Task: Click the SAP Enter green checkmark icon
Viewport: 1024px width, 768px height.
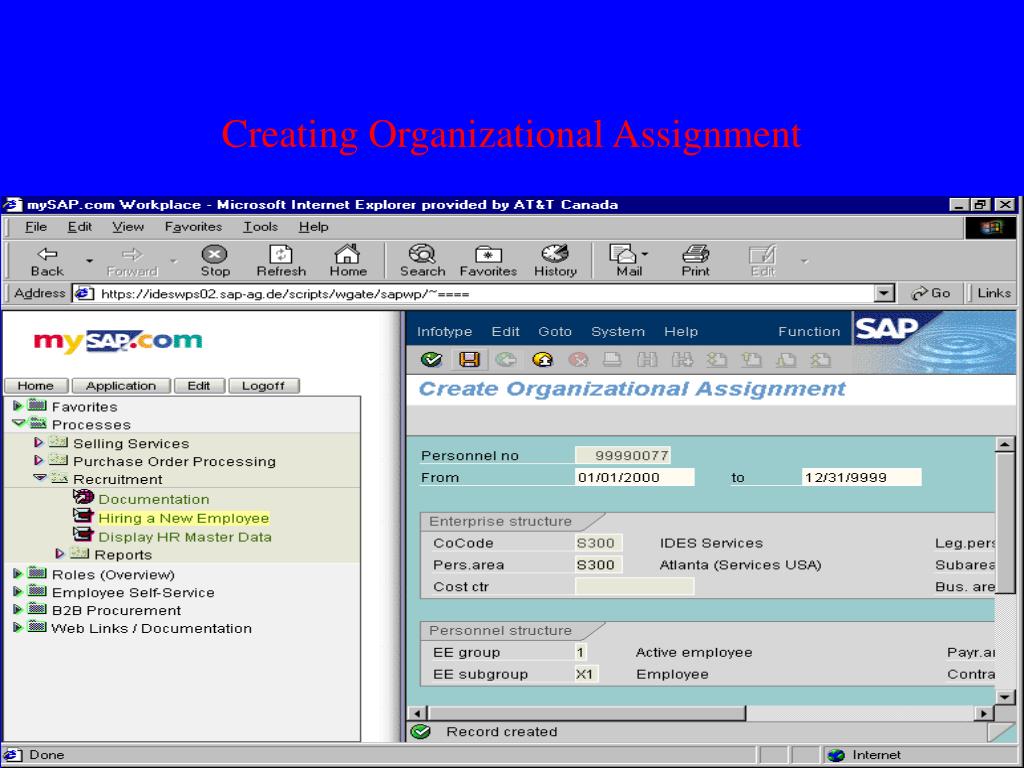Action: [x=431, y=359]
